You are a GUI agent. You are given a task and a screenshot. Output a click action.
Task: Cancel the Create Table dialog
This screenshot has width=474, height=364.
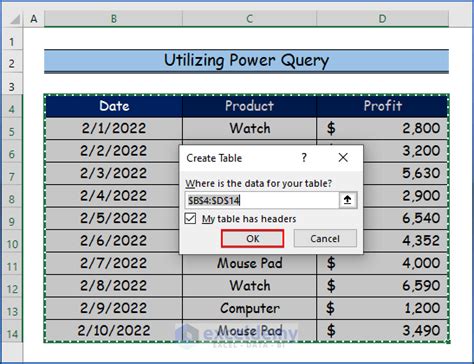tap(325, 239)
